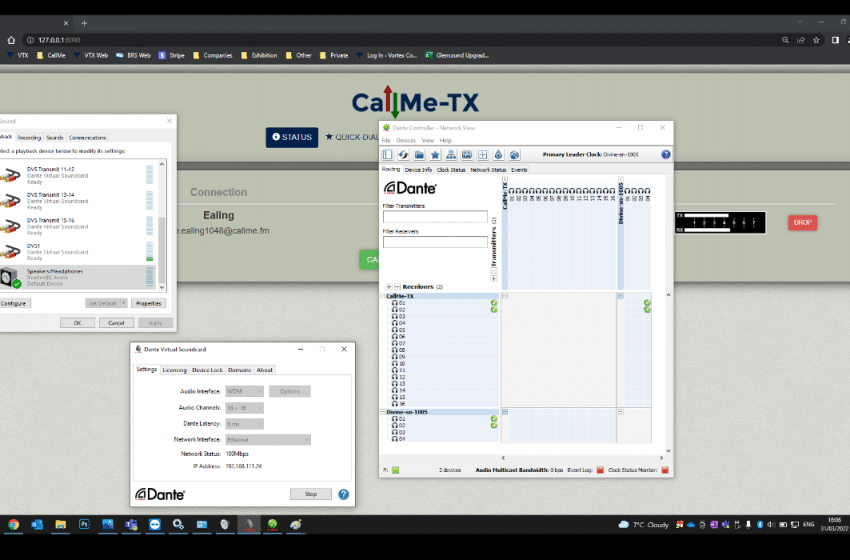This screenshot has height=560, width=850.
Task: Toggle subscription checkmark for CallMe-TX receiver 01
Action: 494,303
